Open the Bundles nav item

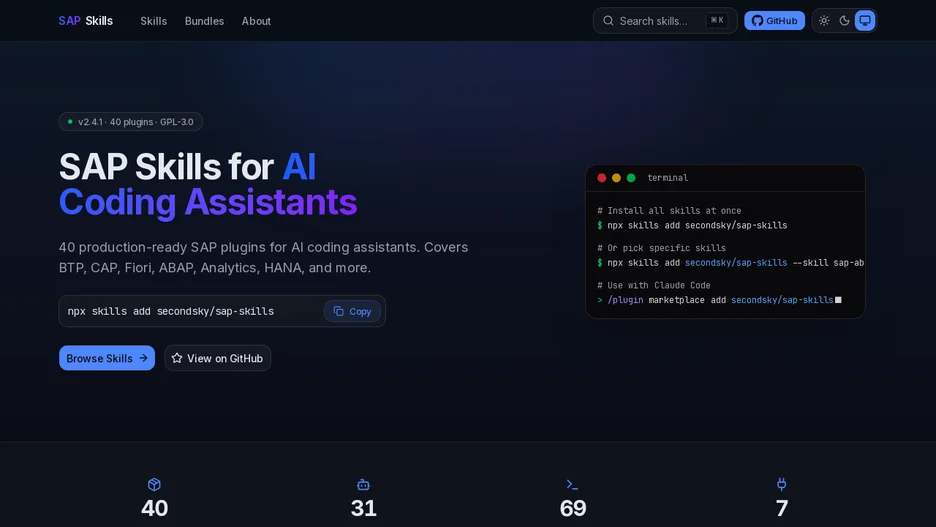coord(204,21)
